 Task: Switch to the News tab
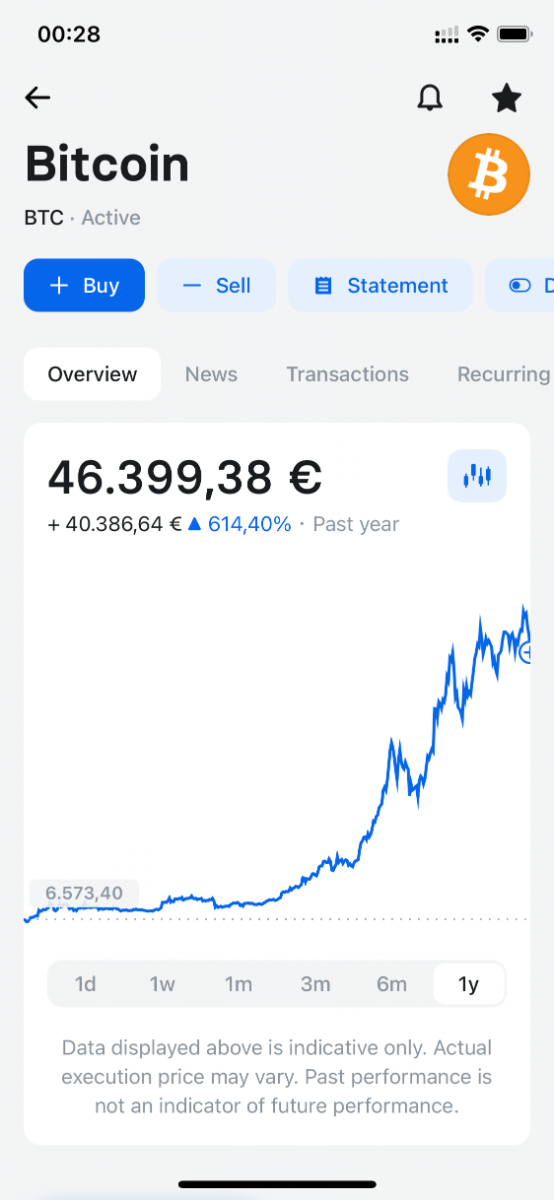coord(211,374)
